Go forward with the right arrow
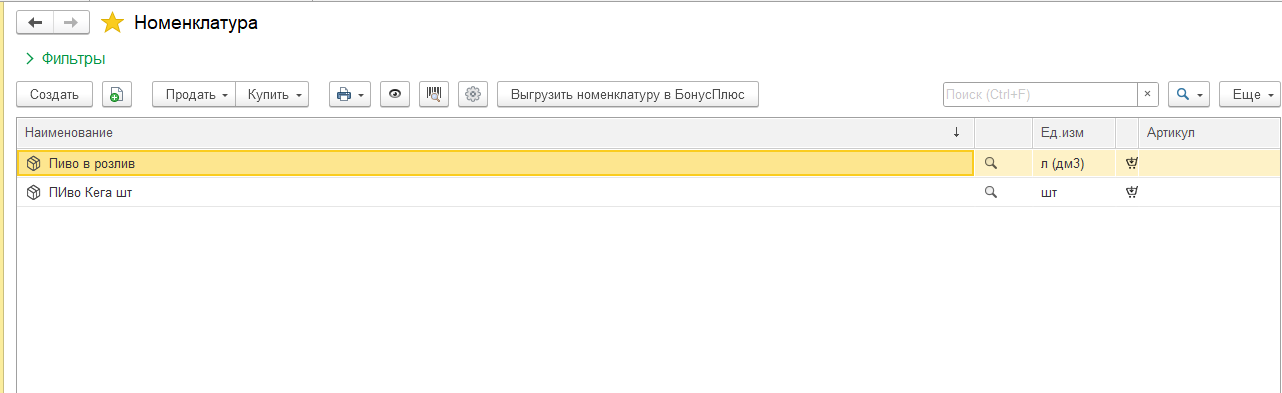The image size is (1282, 393). [x=70, y=22]
